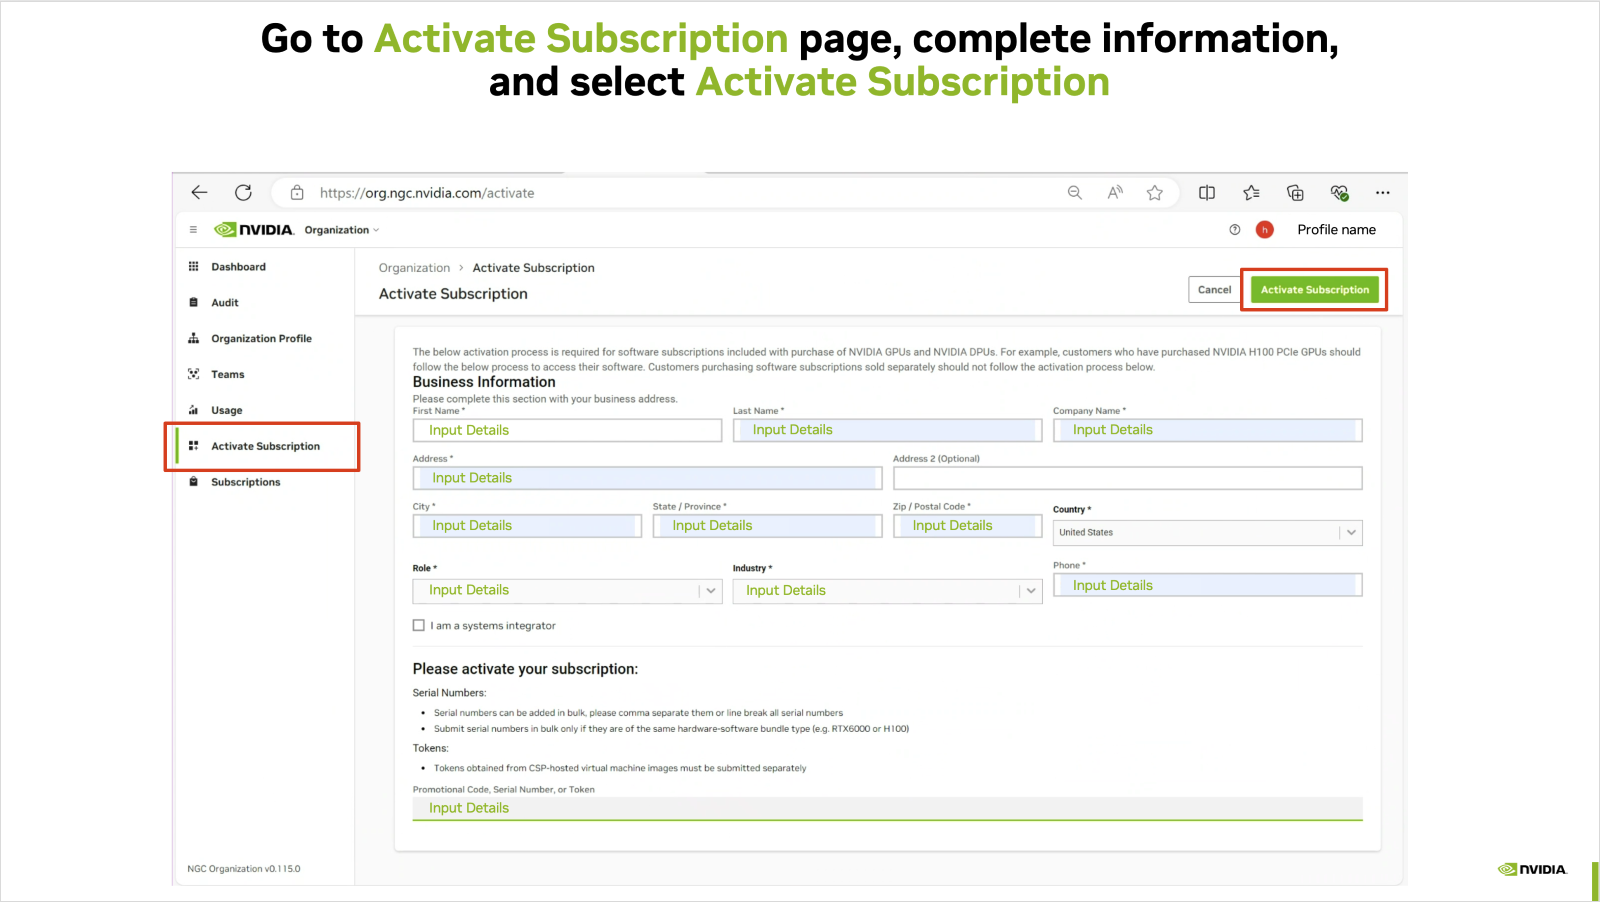The image size is (1600, 902).
Task: Click the site lock icon in address bar
Action: tap(297, 193)
